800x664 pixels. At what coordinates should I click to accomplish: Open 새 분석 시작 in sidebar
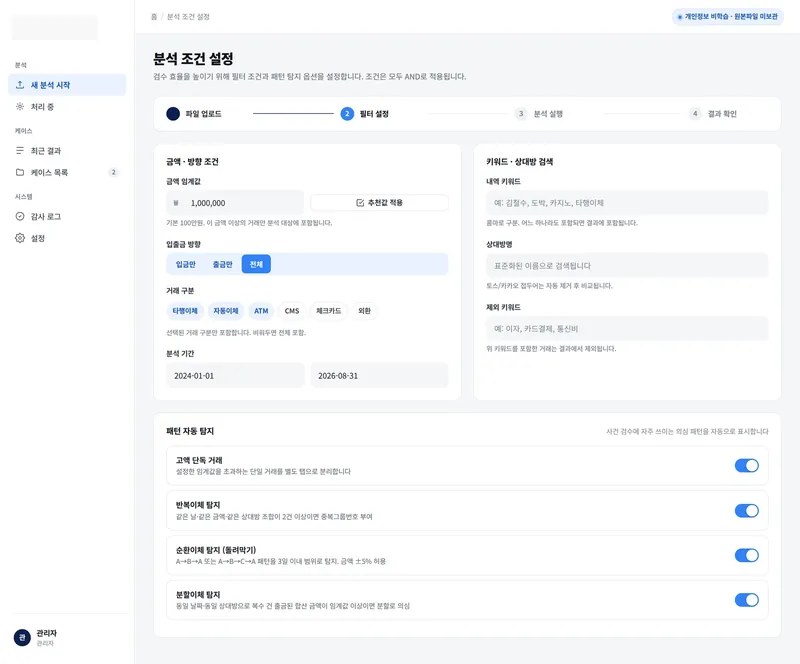pyautogui.click(x=67, y=85)
